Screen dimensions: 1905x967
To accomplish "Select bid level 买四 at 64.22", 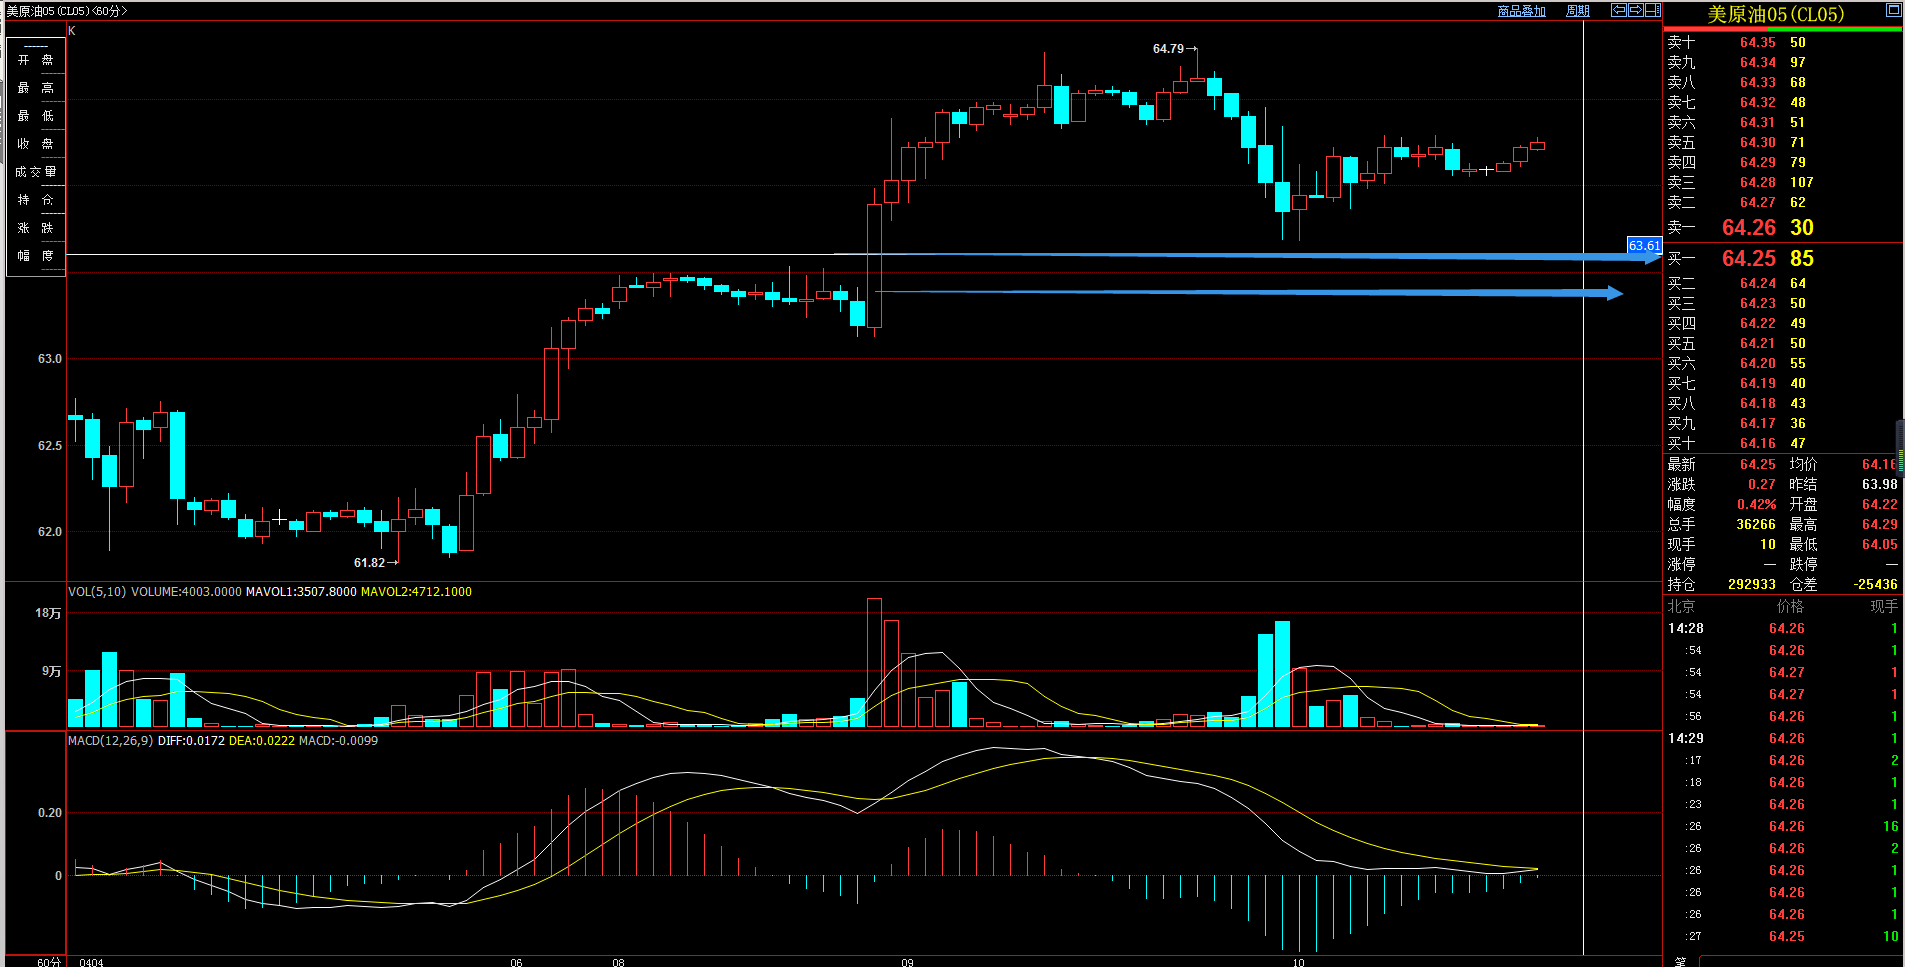I will [x=1783, y=323].
